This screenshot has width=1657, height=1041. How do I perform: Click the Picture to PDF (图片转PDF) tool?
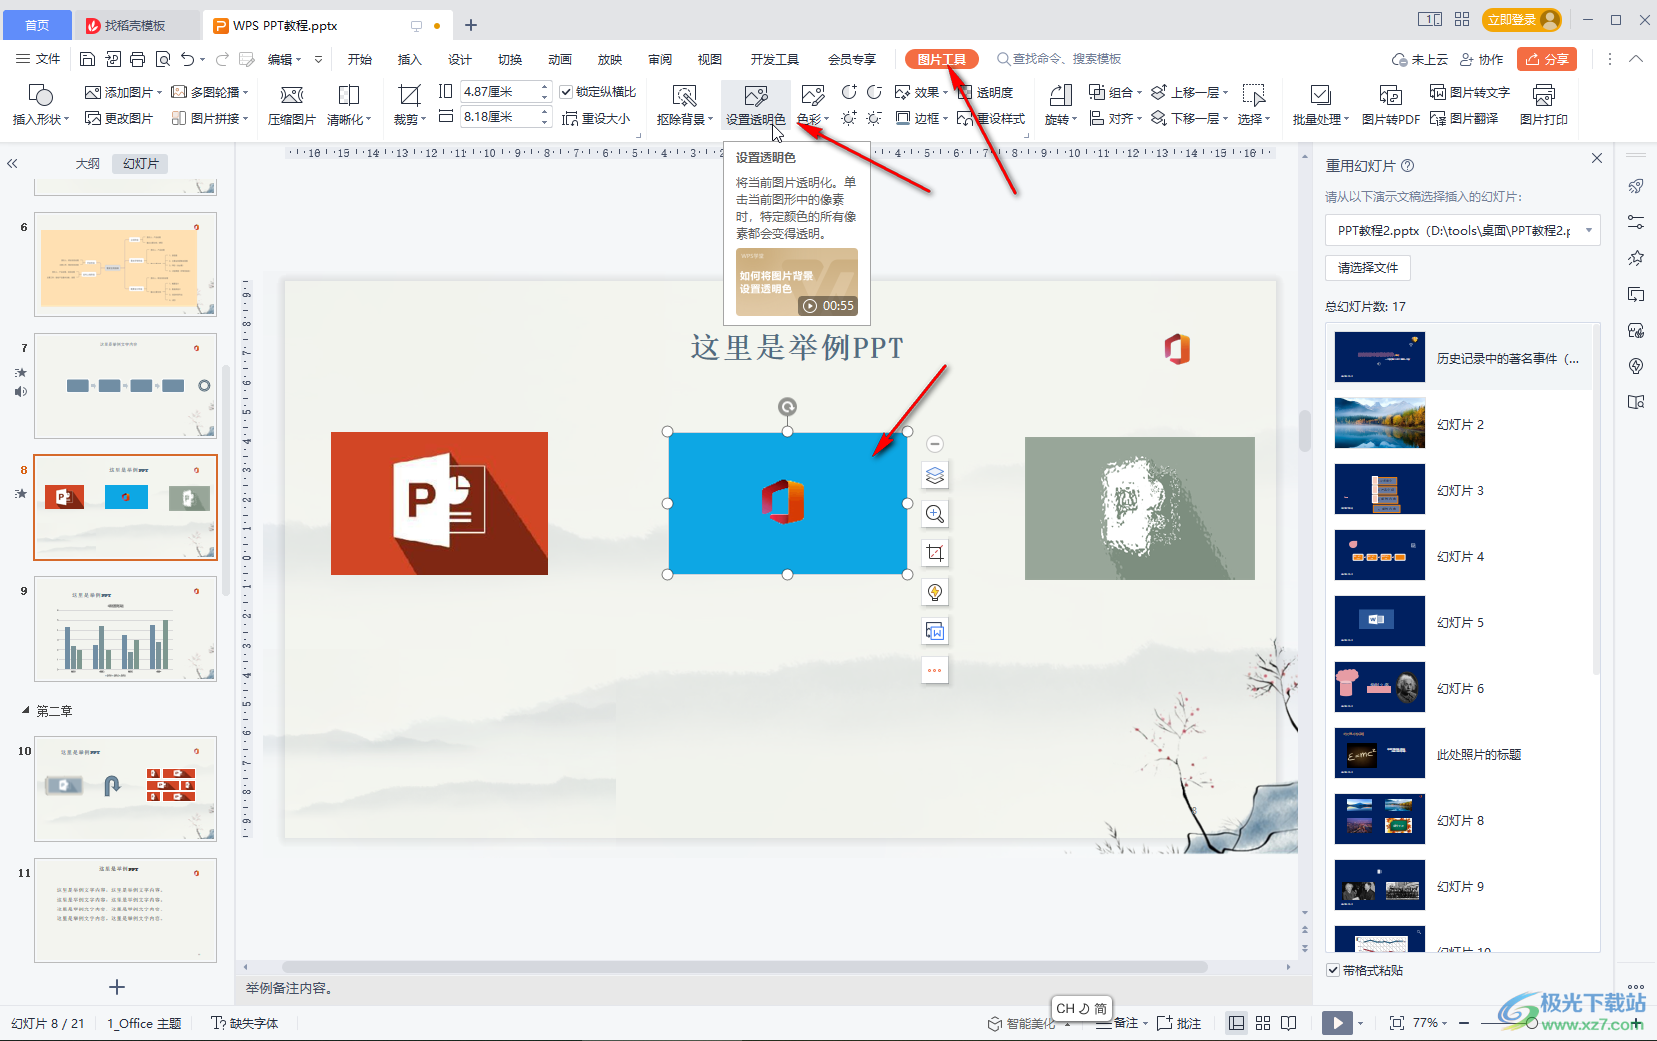[1390, 106]
